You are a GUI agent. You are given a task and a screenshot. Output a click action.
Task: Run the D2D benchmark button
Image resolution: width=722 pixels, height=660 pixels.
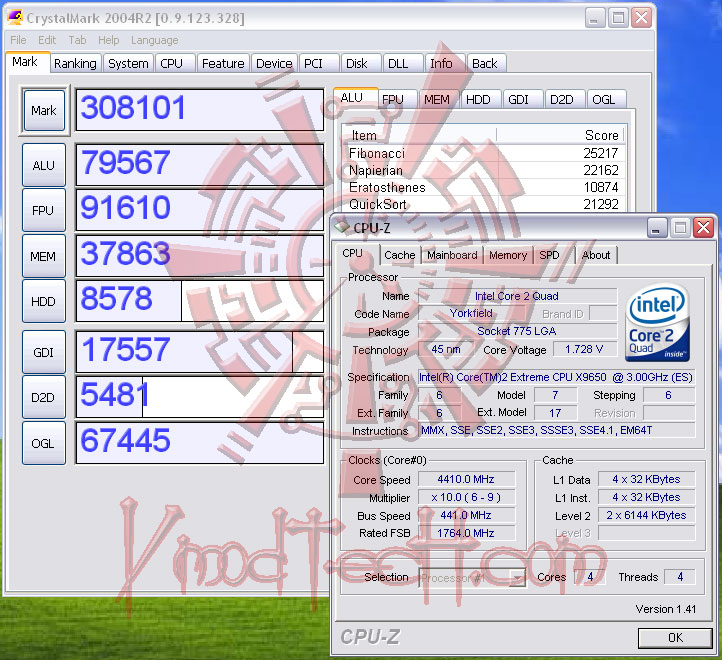44,397
